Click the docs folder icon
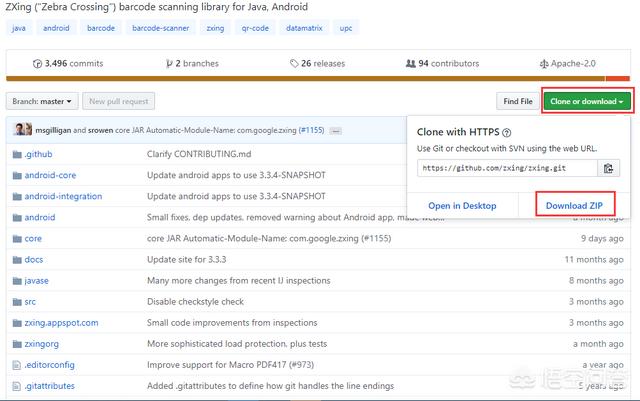640x401 pixels. (17, 260)
